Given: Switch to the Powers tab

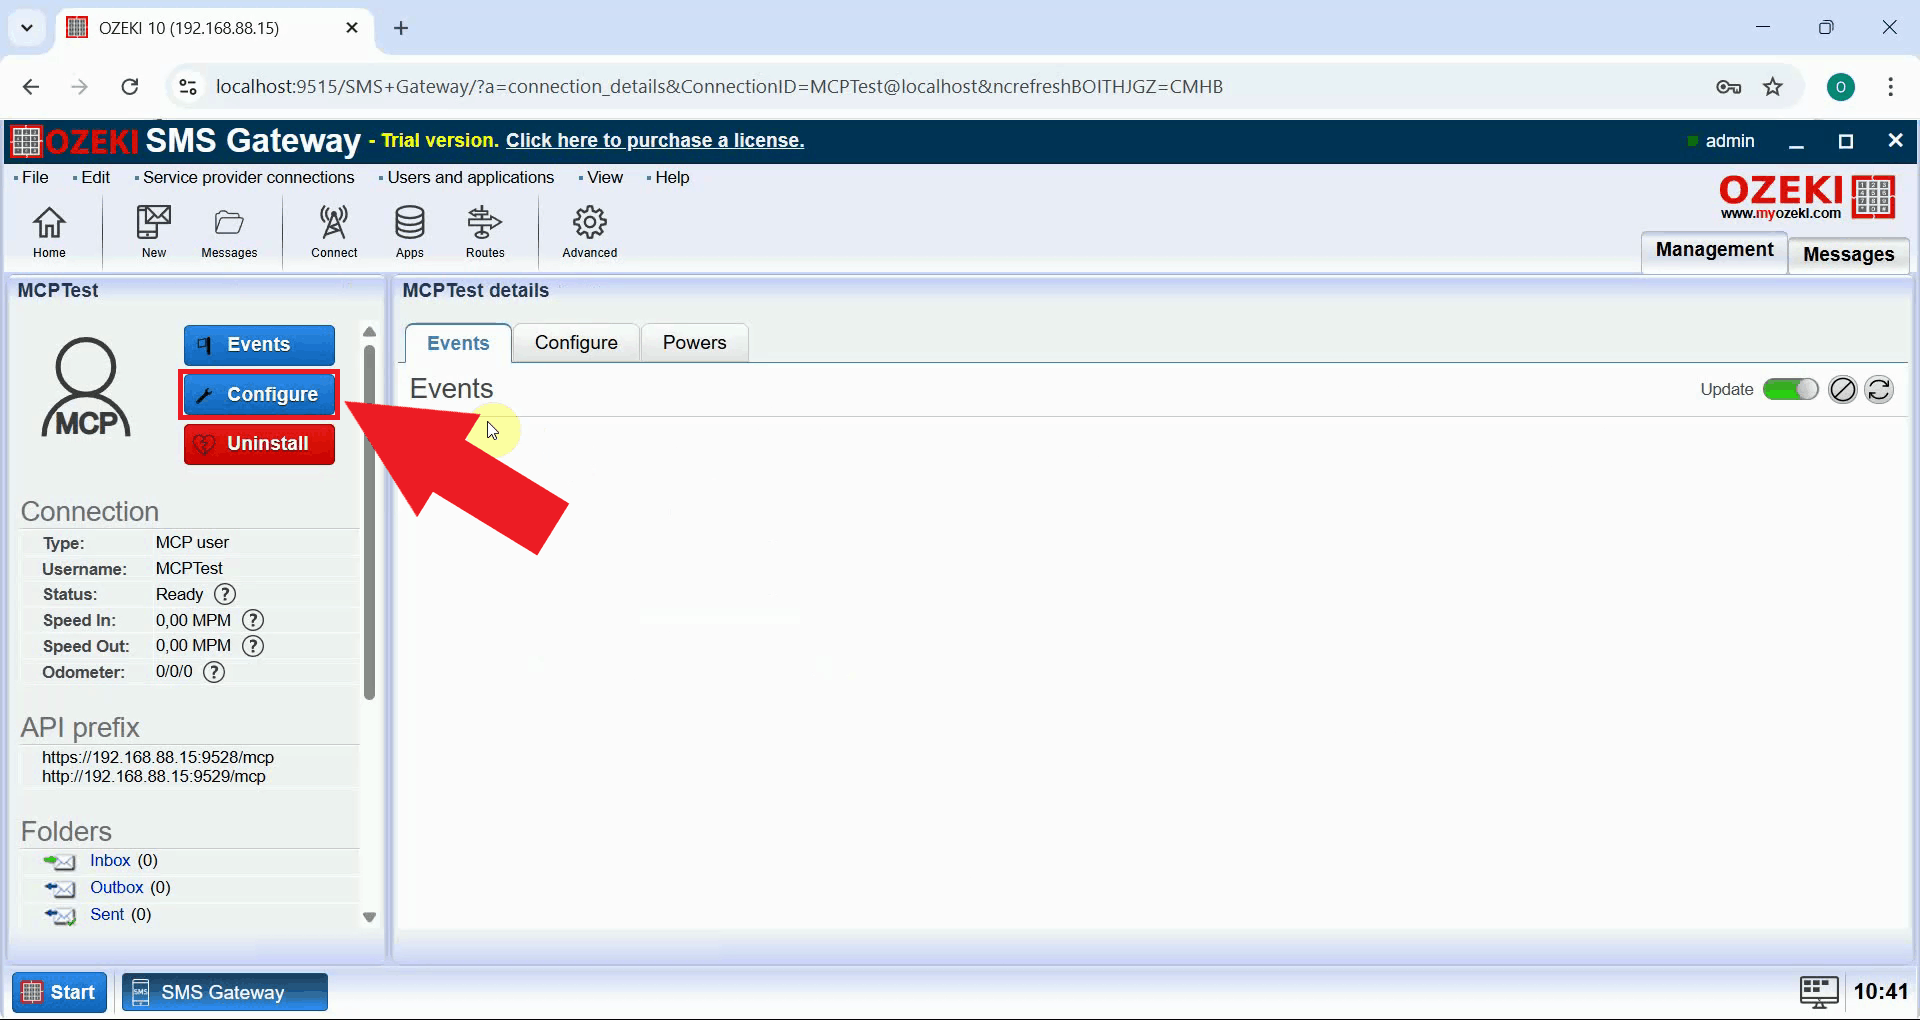Looking at the screenshot, I should pyautogui.click(x=694, y=342).
